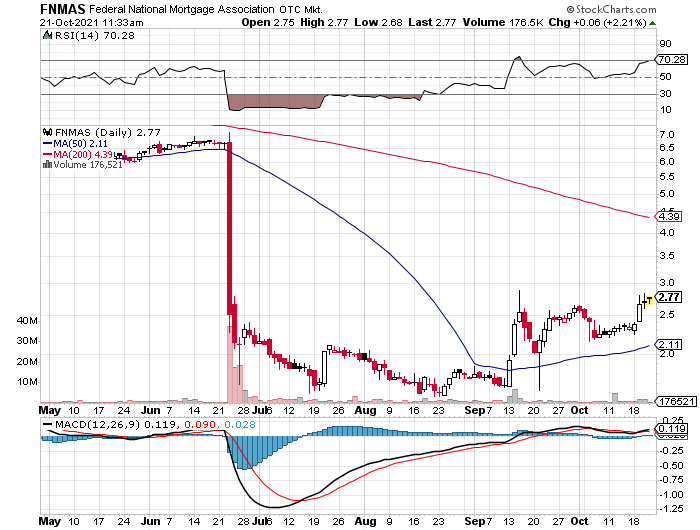
Task: Click the FNMAS ticker symbol heading
Action: coord(63,9)
